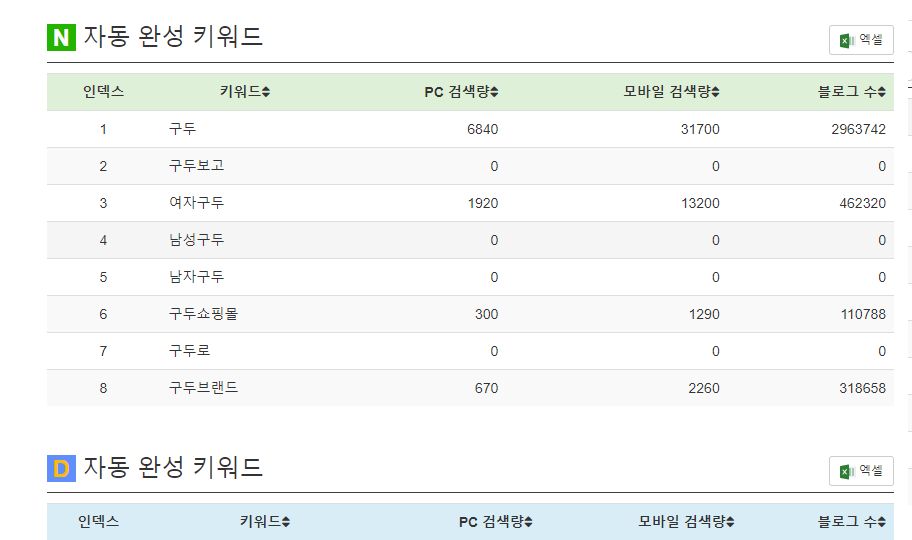Select keyword 구두 in row 1
912x540 pixels.
183,129
